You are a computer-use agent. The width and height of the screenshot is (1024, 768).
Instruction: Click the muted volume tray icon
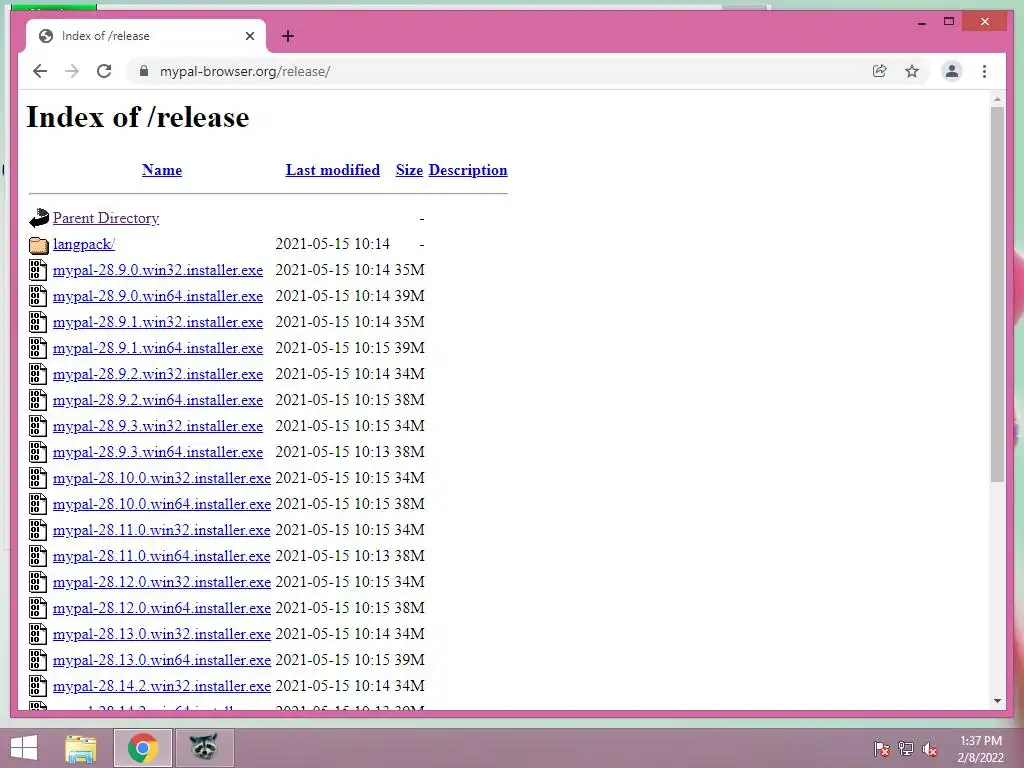(x=930, y=749)
